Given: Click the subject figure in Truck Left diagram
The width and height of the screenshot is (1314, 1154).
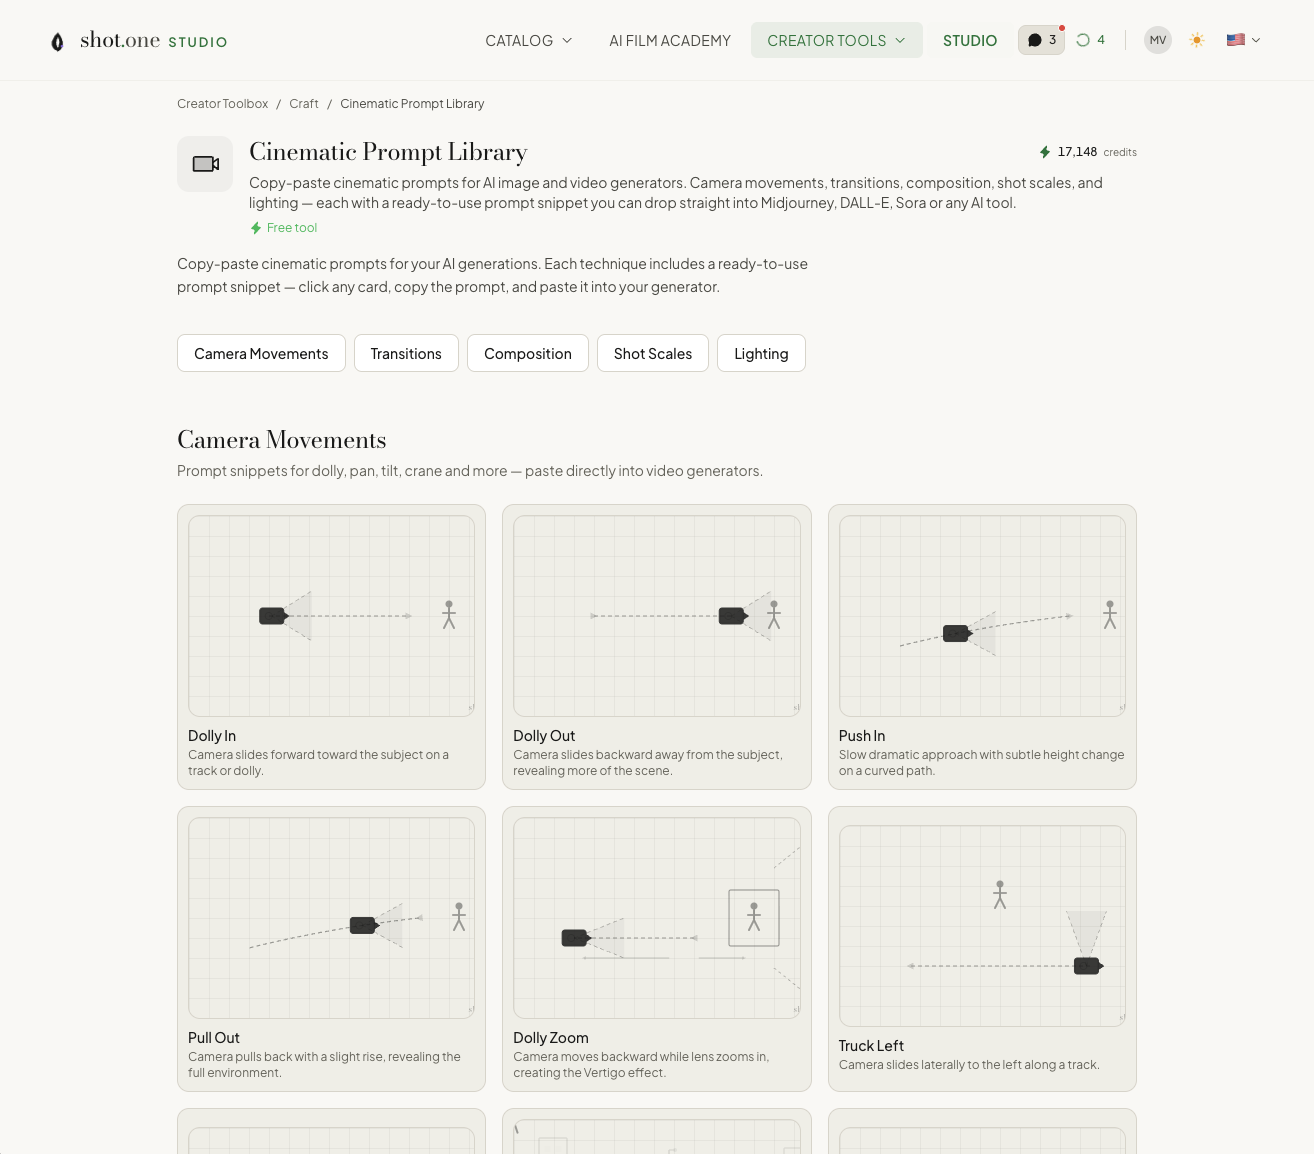Looking at the screenshot, I should pyautogui.click(x=1000, y=894).
